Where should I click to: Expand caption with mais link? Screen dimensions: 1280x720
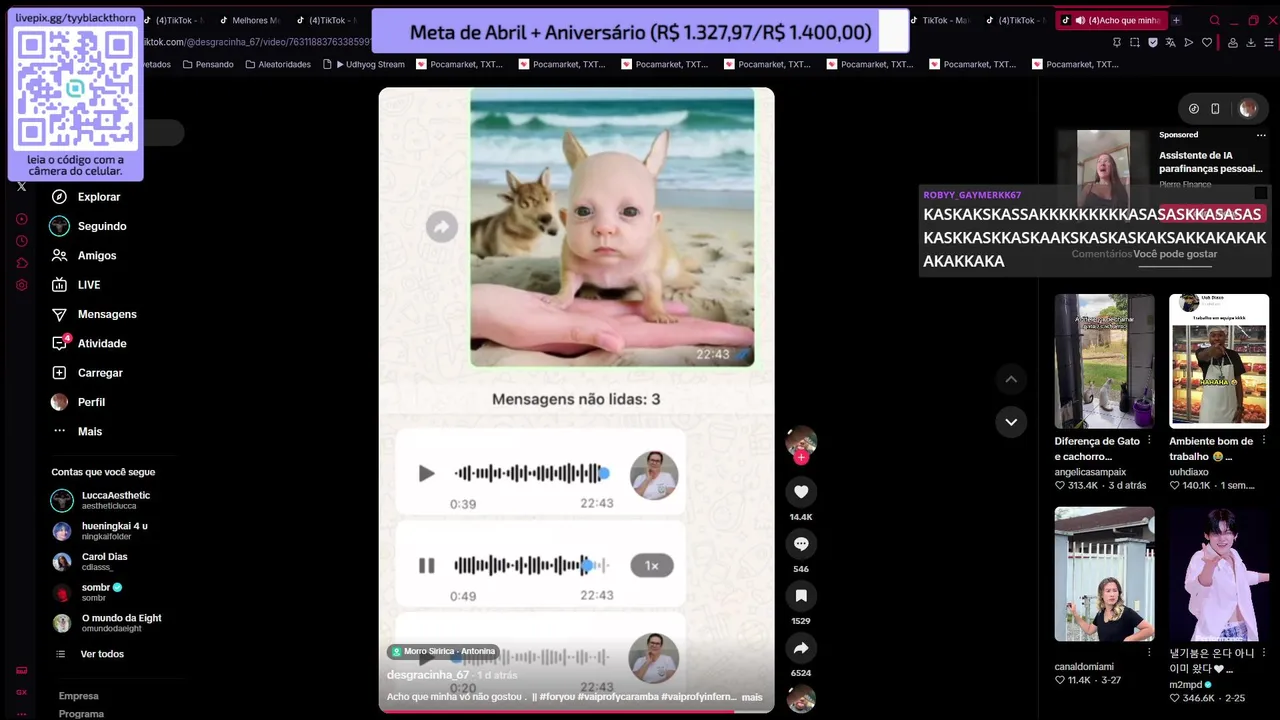click(x=752, y=697)
